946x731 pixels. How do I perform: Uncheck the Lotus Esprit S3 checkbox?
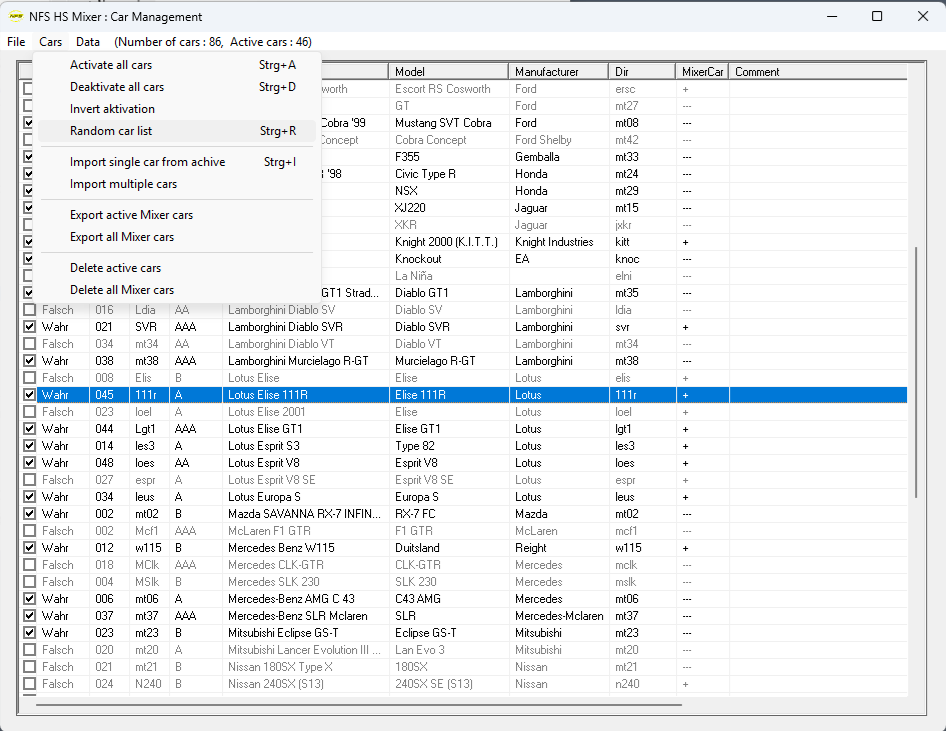point(29,446)
